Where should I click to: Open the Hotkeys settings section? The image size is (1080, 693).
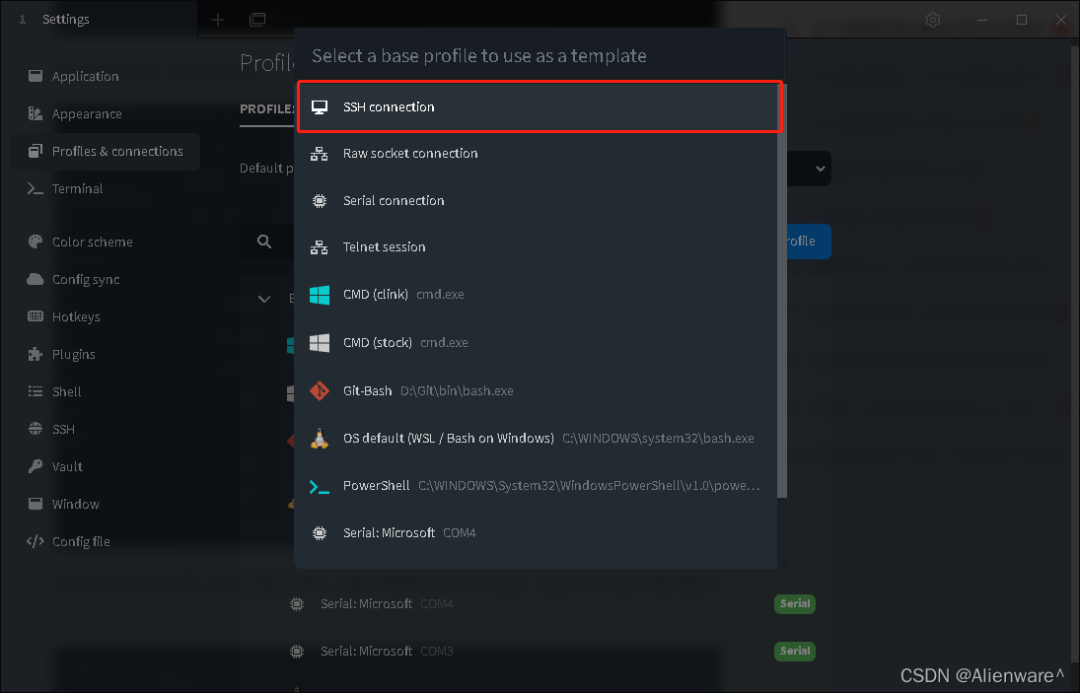[76, 317]
